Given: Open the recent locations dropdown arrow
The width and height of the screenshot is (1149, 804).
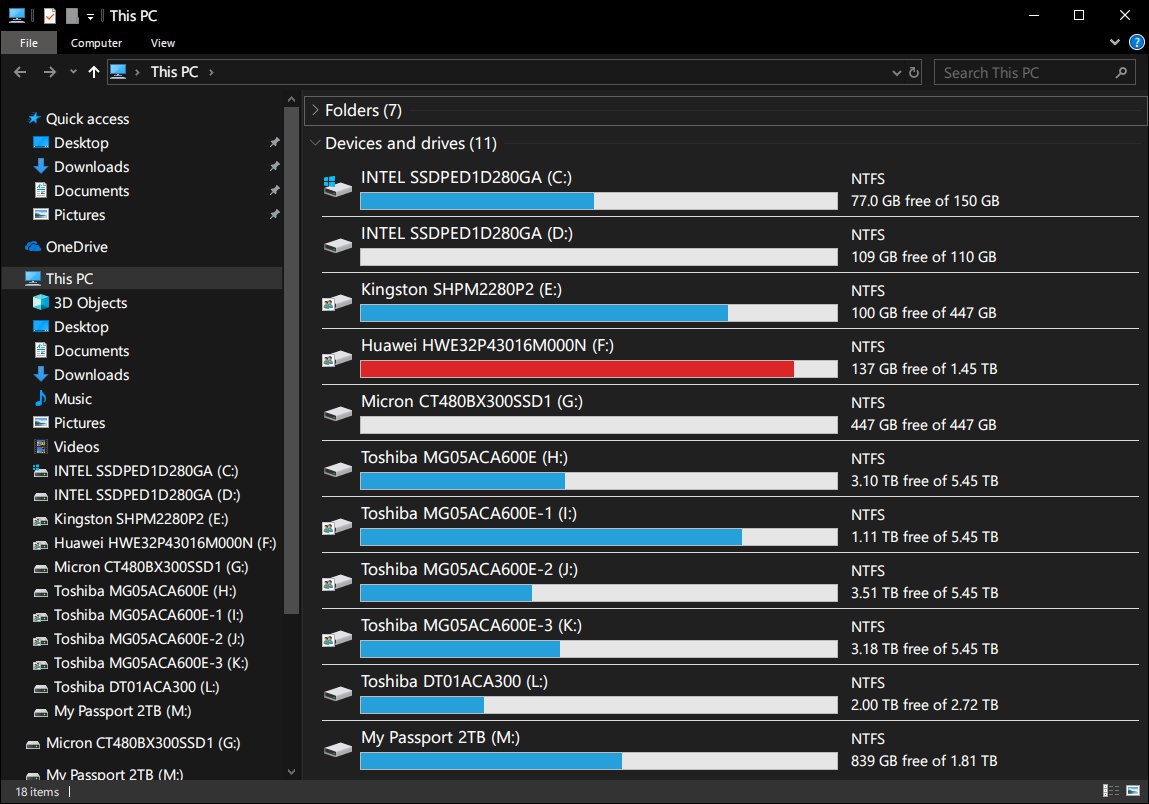Looking at the screenshot, I should tap(73, 72).
